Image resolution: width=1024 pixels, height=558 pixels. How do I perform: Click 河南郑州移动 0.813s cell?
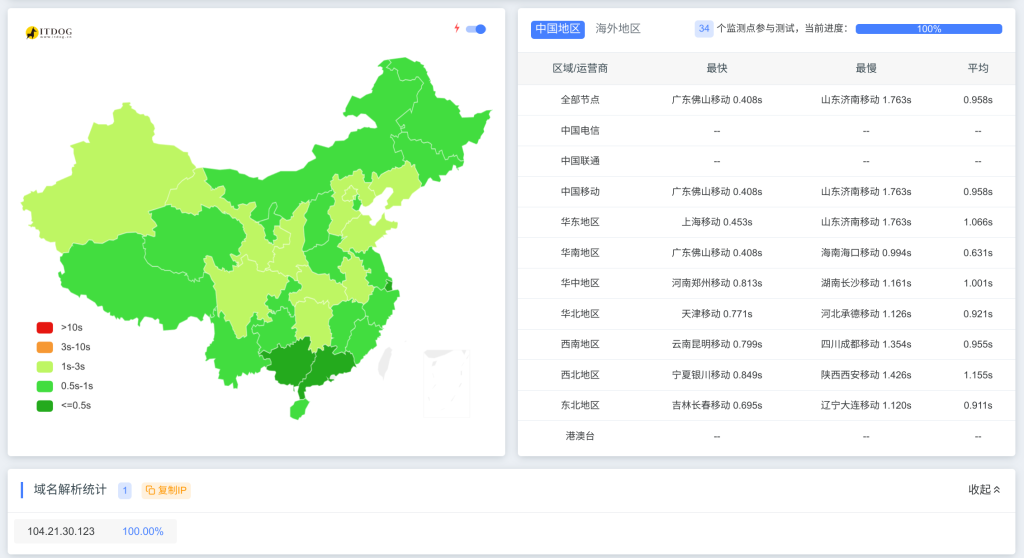pyautogui.click(x=717, y=283)
